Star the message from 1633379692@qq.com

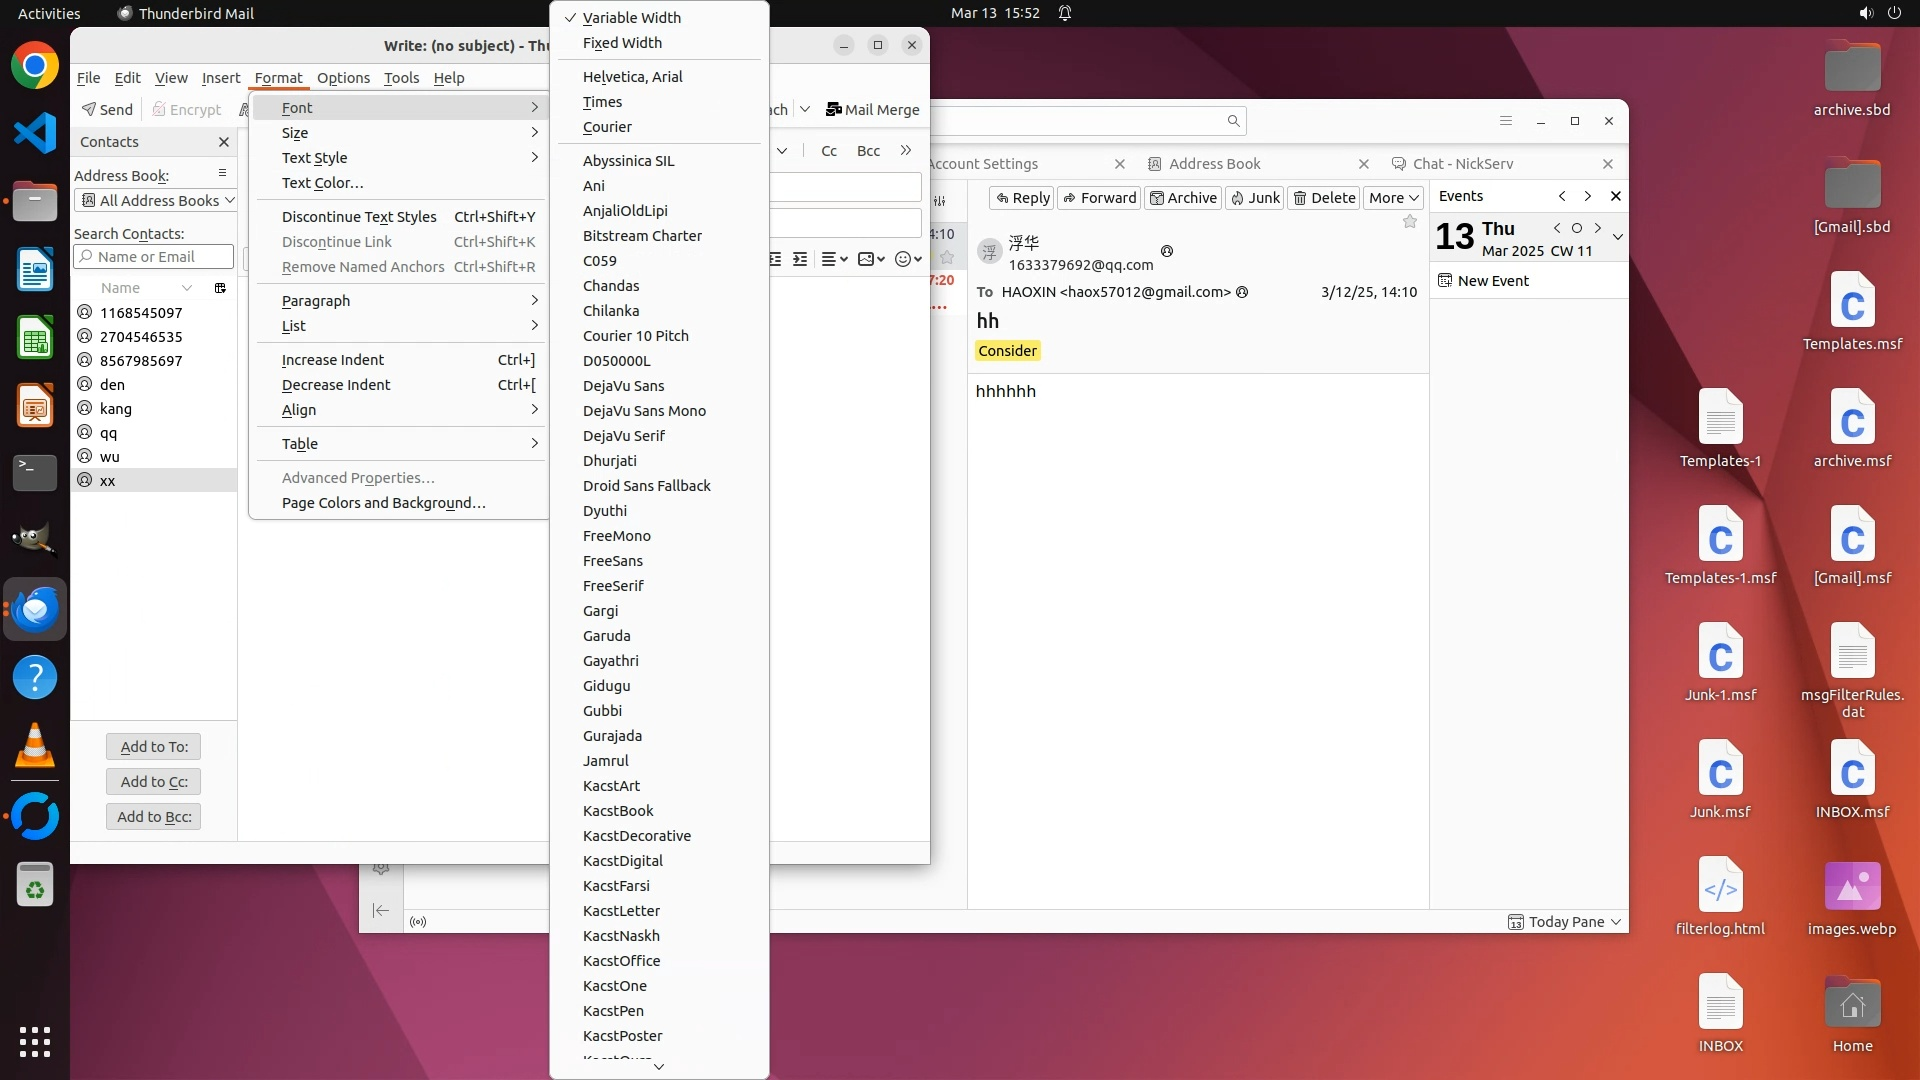point(1410,222)
